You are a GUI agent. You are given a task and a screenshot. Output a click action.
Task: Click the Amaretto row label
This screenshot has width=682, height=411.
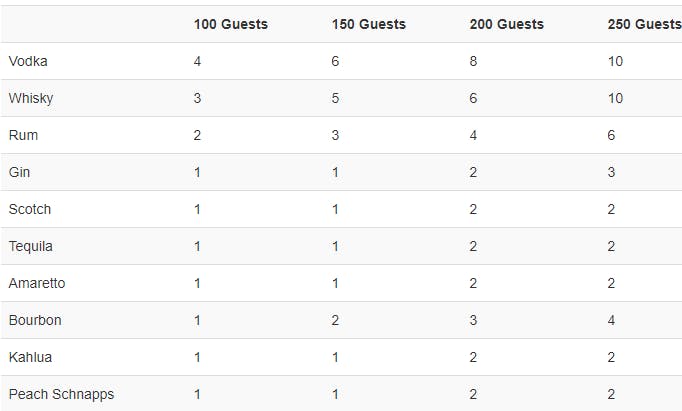(37, 283)
